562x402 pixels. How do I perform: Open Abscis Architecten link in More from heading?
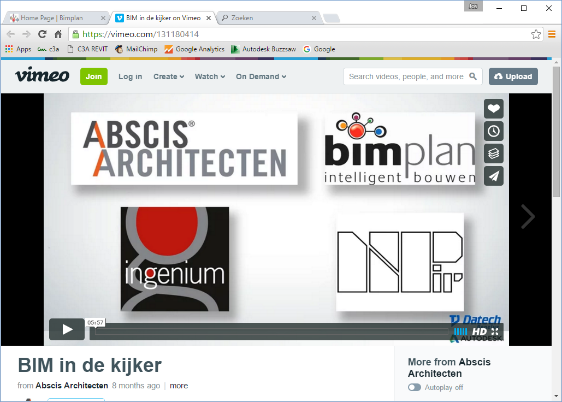(x=449, y=368)
